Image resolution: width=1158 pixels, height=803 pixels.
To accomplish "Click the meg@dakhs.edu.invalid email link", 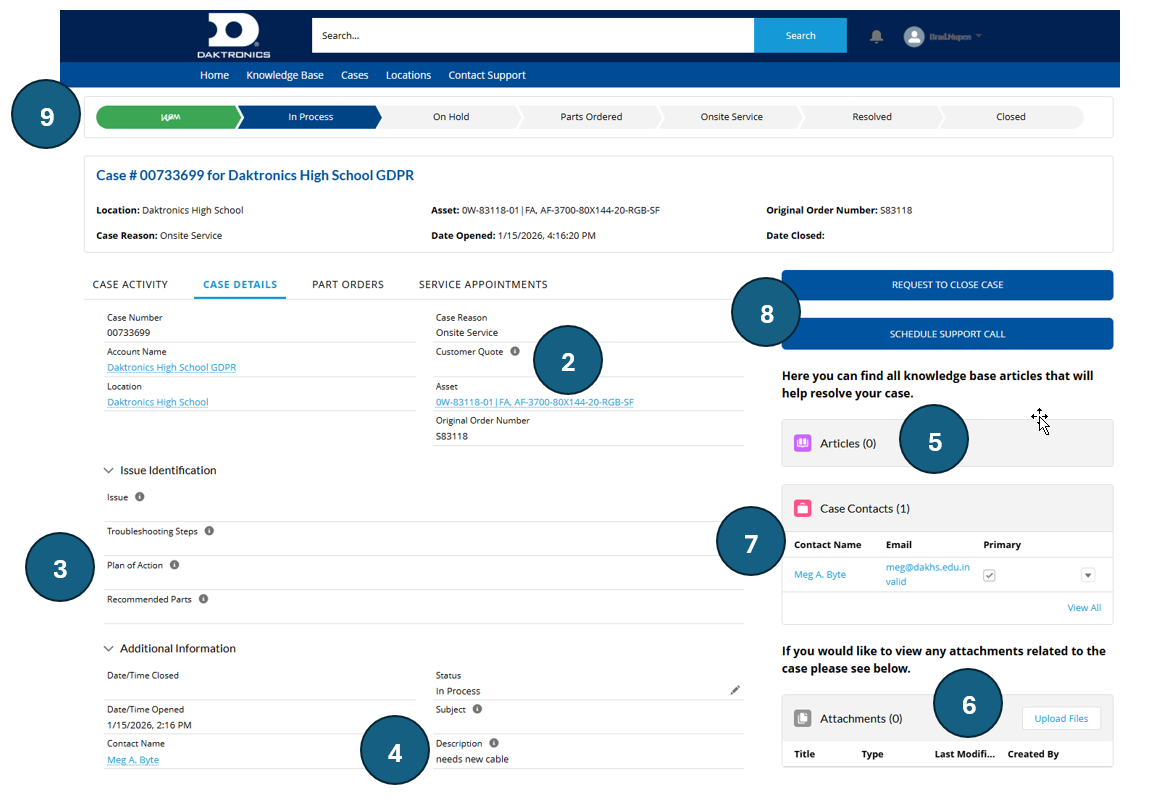I will pyautogui.click(x=928, y=574).
